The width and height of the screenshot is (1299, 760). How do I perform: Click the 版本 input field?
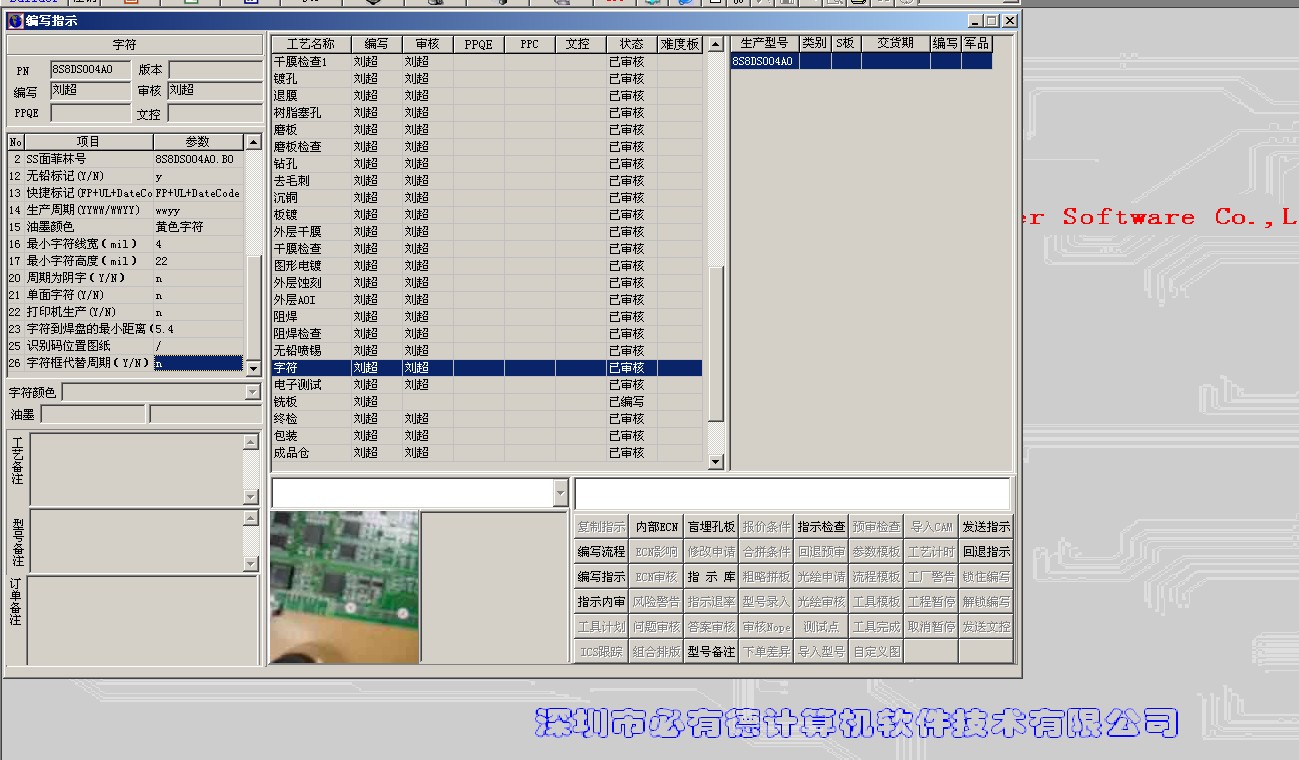click(215, 70)
